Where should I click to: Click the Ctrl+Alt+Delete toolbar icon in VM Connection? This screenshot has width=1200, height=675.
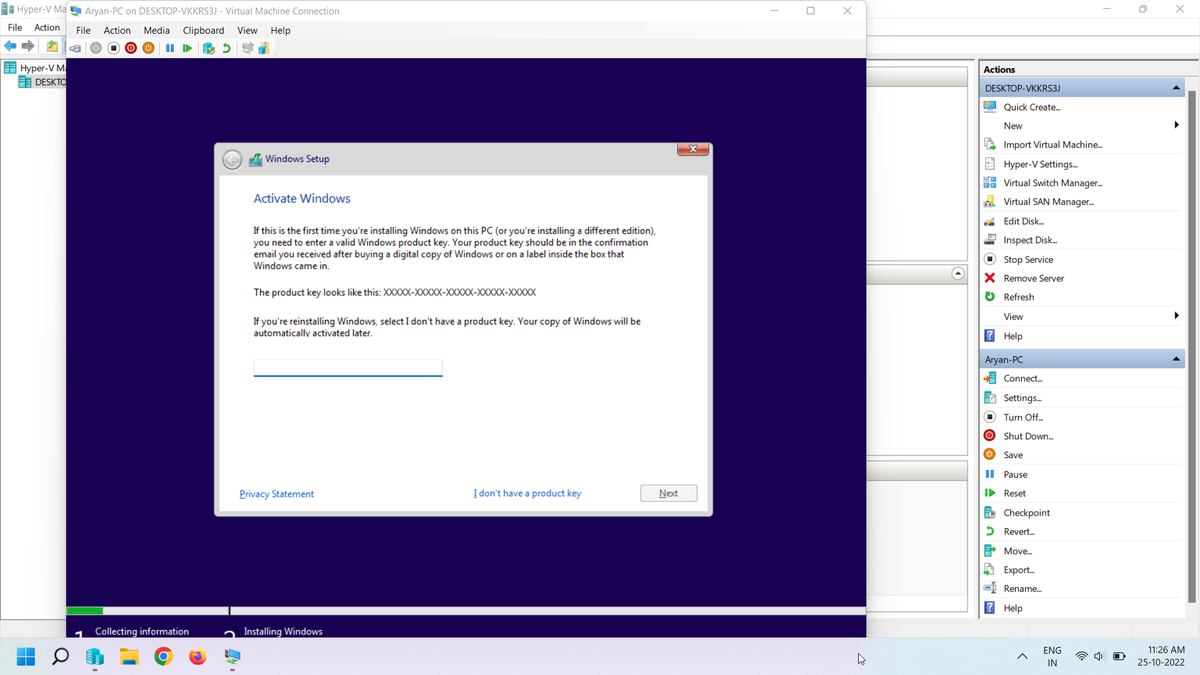coord(75,48)
